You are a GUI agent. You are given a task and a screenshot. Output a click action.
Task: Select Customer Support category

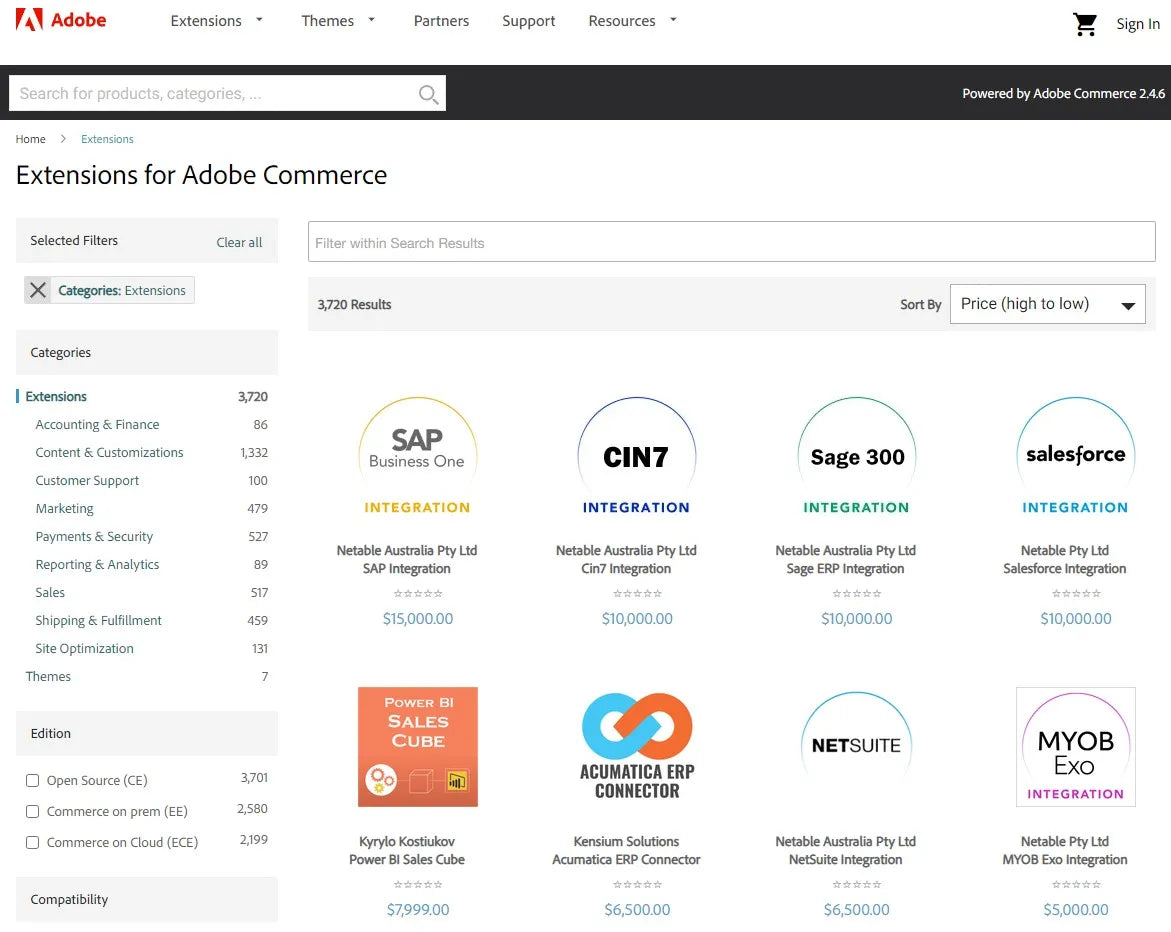87,480
